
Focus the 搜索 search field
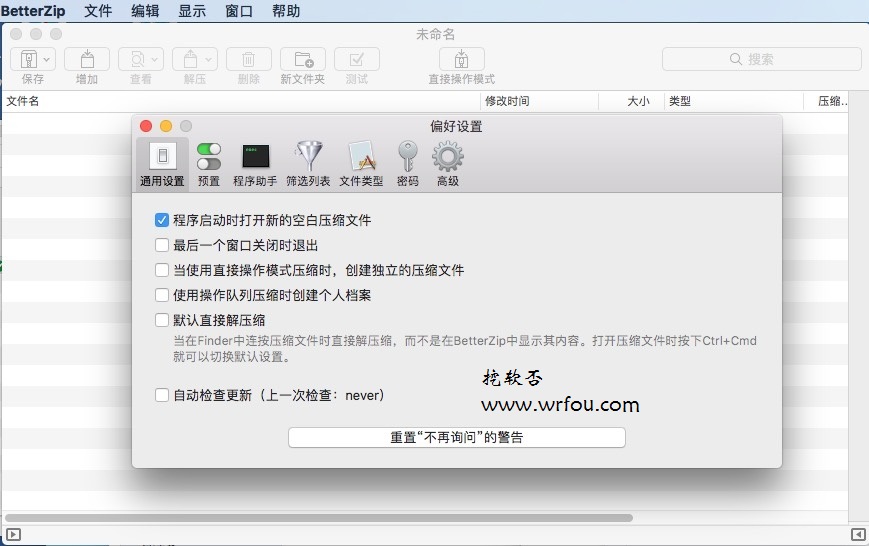point(761,59)
